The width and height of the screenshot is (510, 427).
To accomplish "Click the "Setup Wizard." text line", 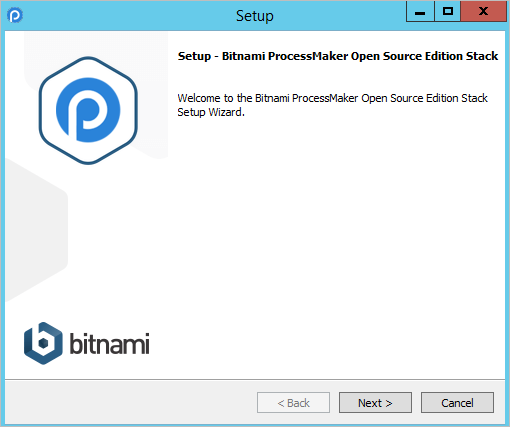I will tap(211, 112).
